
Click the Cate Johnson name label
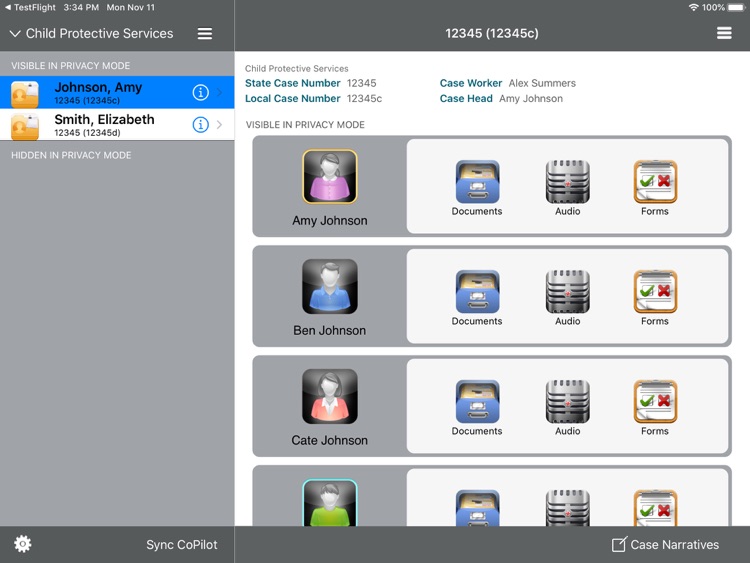pyautogui.click(x=330, y=441)
